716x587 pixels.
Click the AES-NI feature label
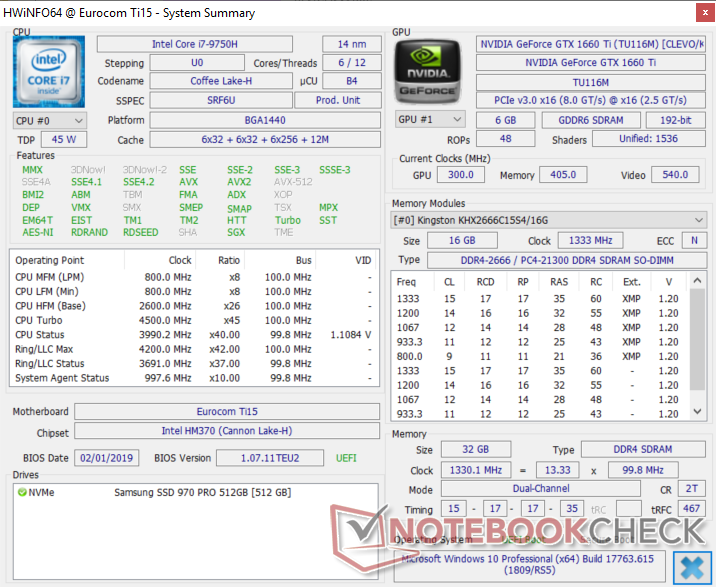(x=38, y=233)
